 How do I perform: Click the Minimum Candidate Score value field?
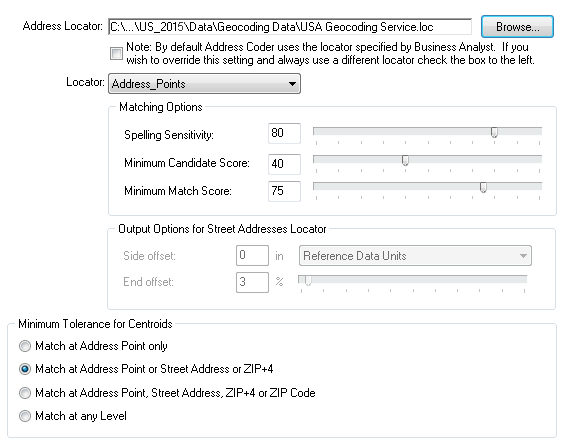pyautogui.click(x=284, y=164)
